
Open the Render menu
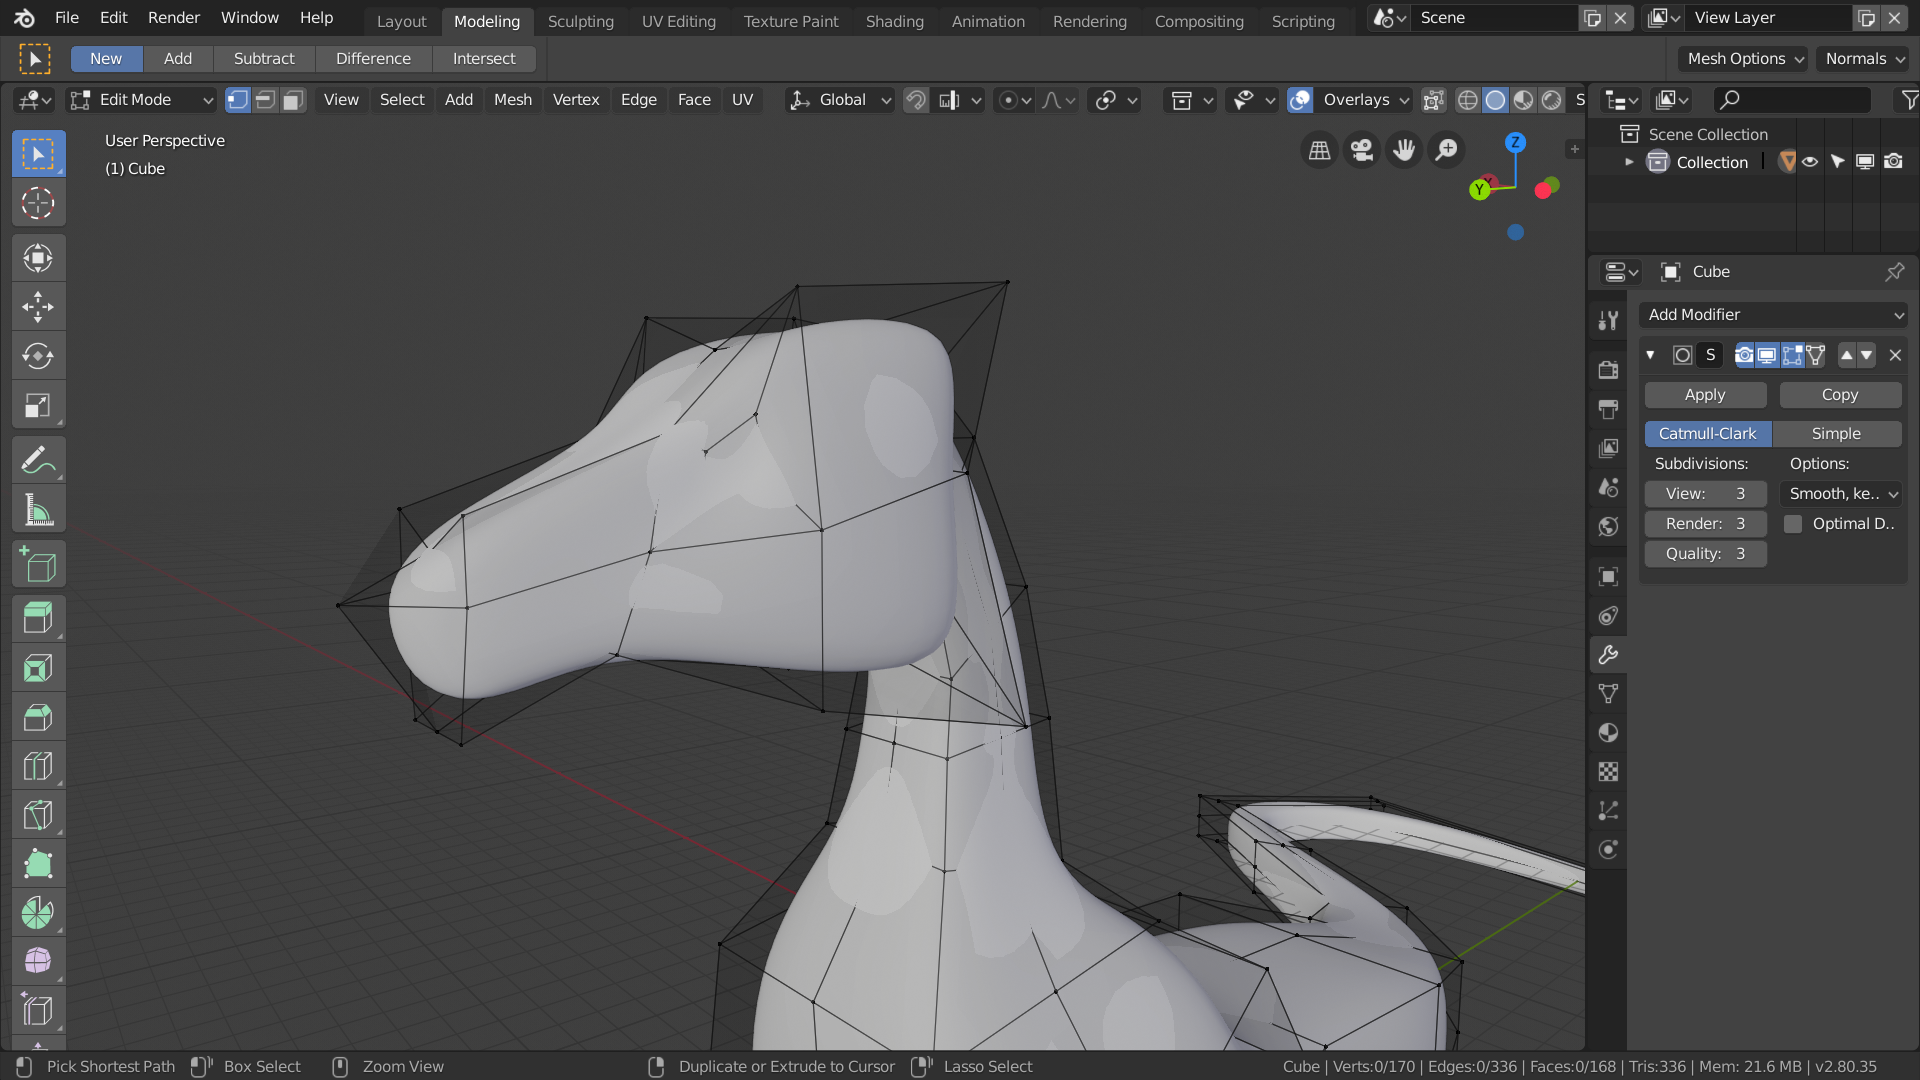coord(174,18)
